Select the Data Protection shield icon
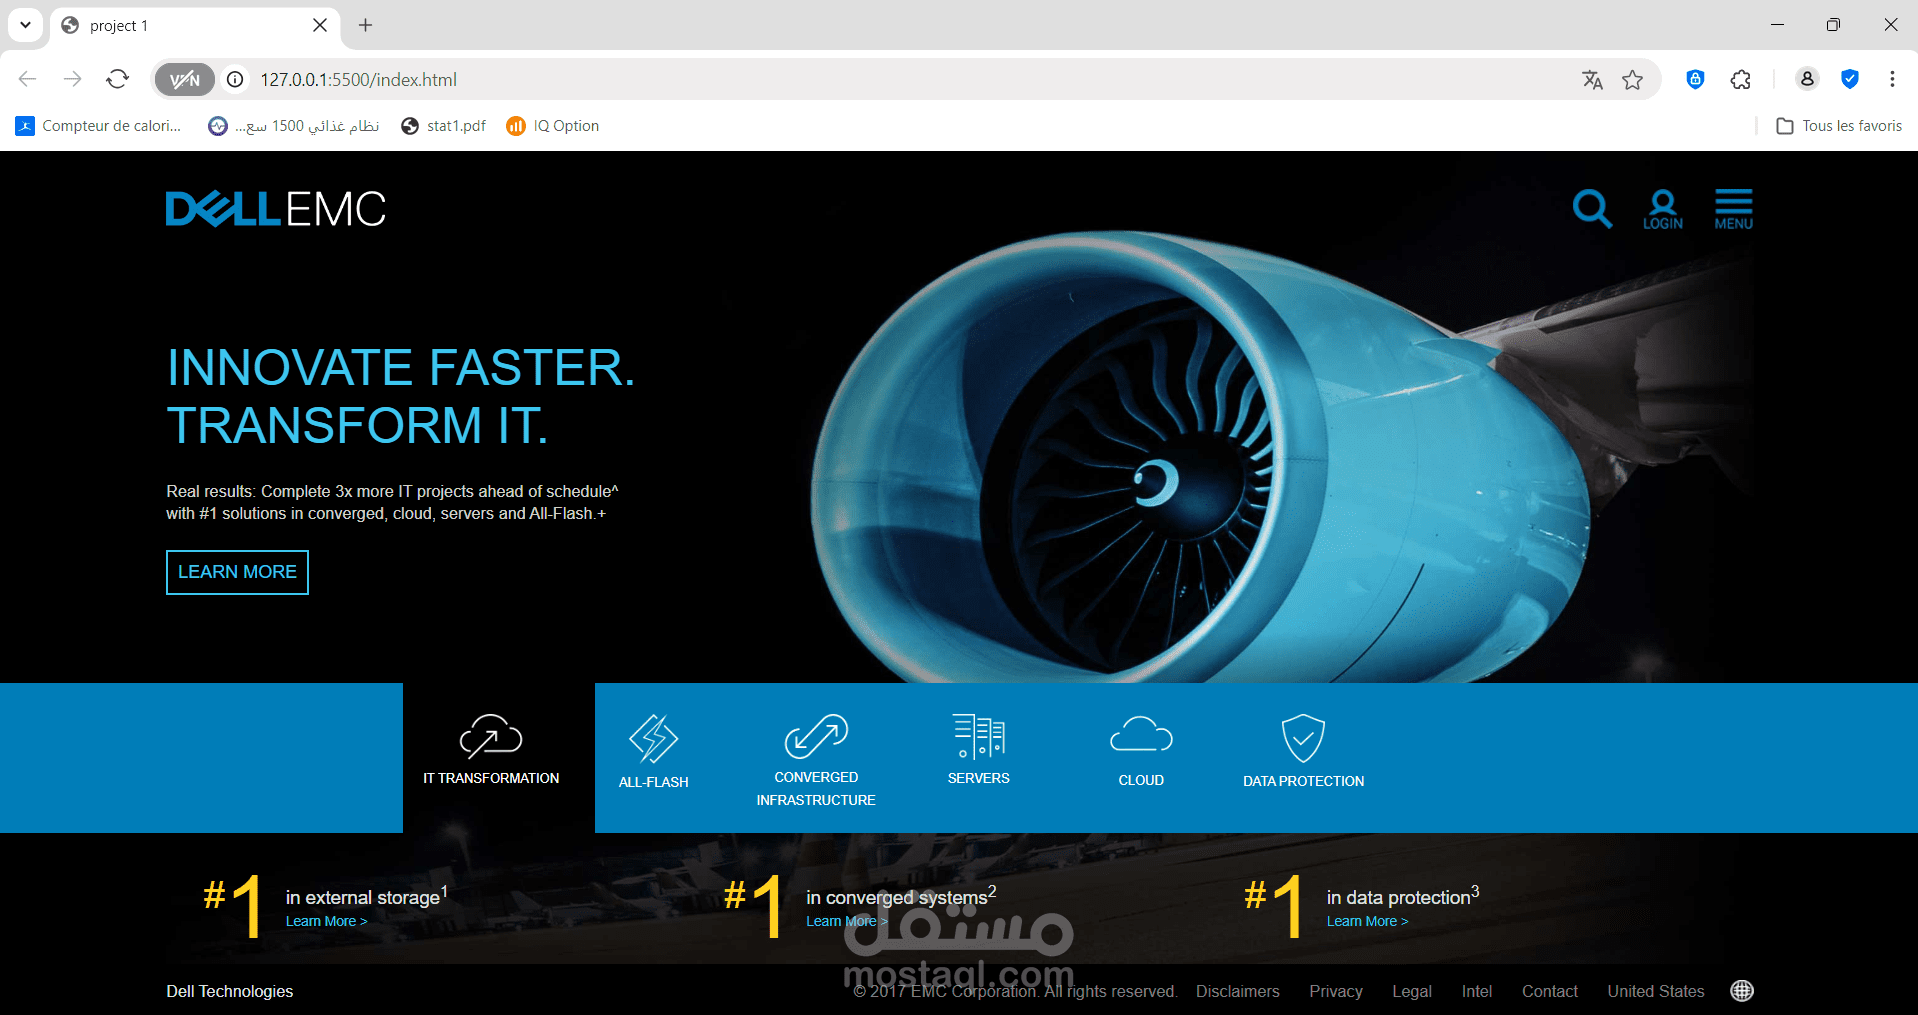Viewport: 1918px width, 1015px height. click(1303, 738)
